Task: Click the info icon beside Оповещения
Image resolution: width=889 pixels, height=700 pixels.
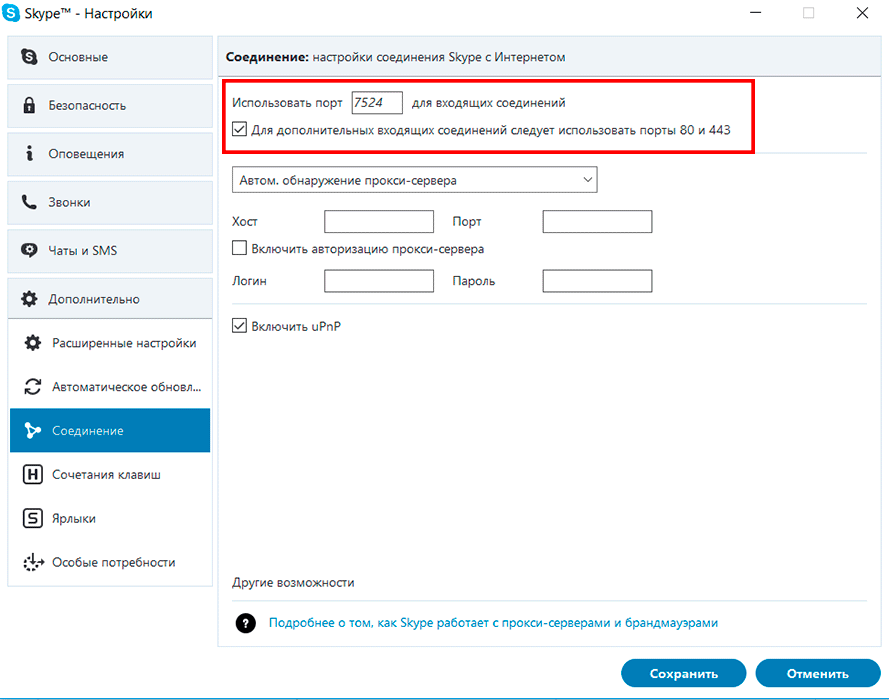Action: click(x=29, y=153)
